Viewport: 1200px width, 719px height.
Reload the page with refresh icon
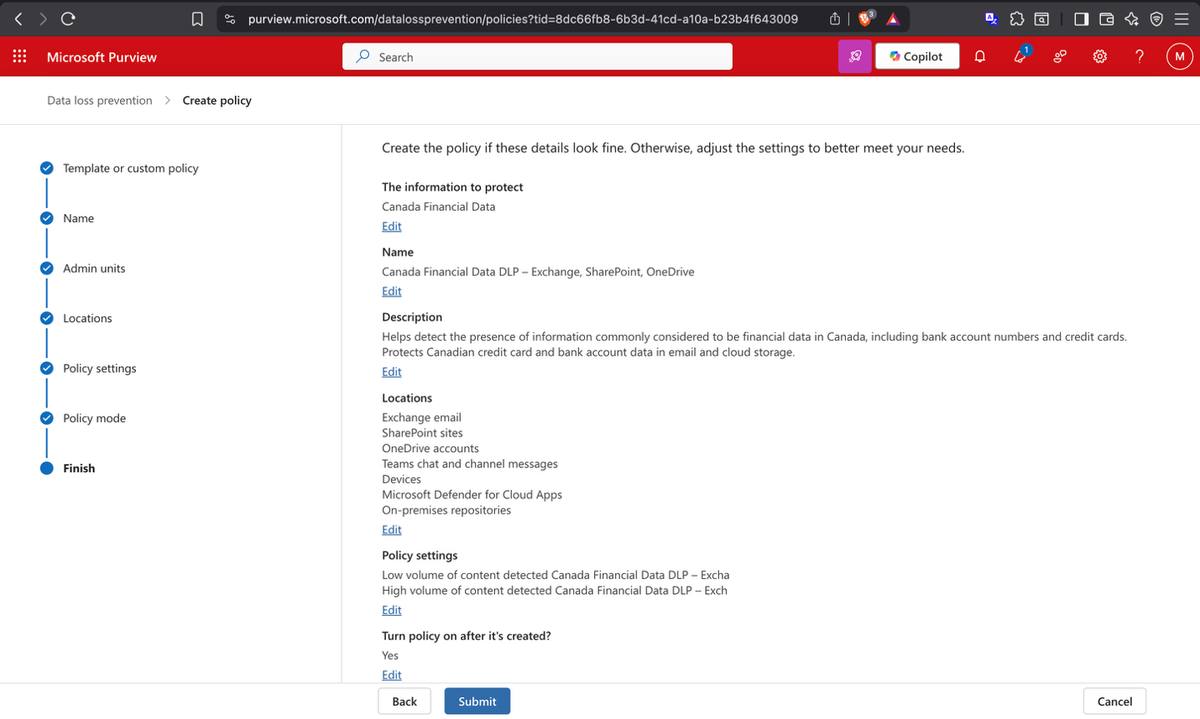point(68,18)
